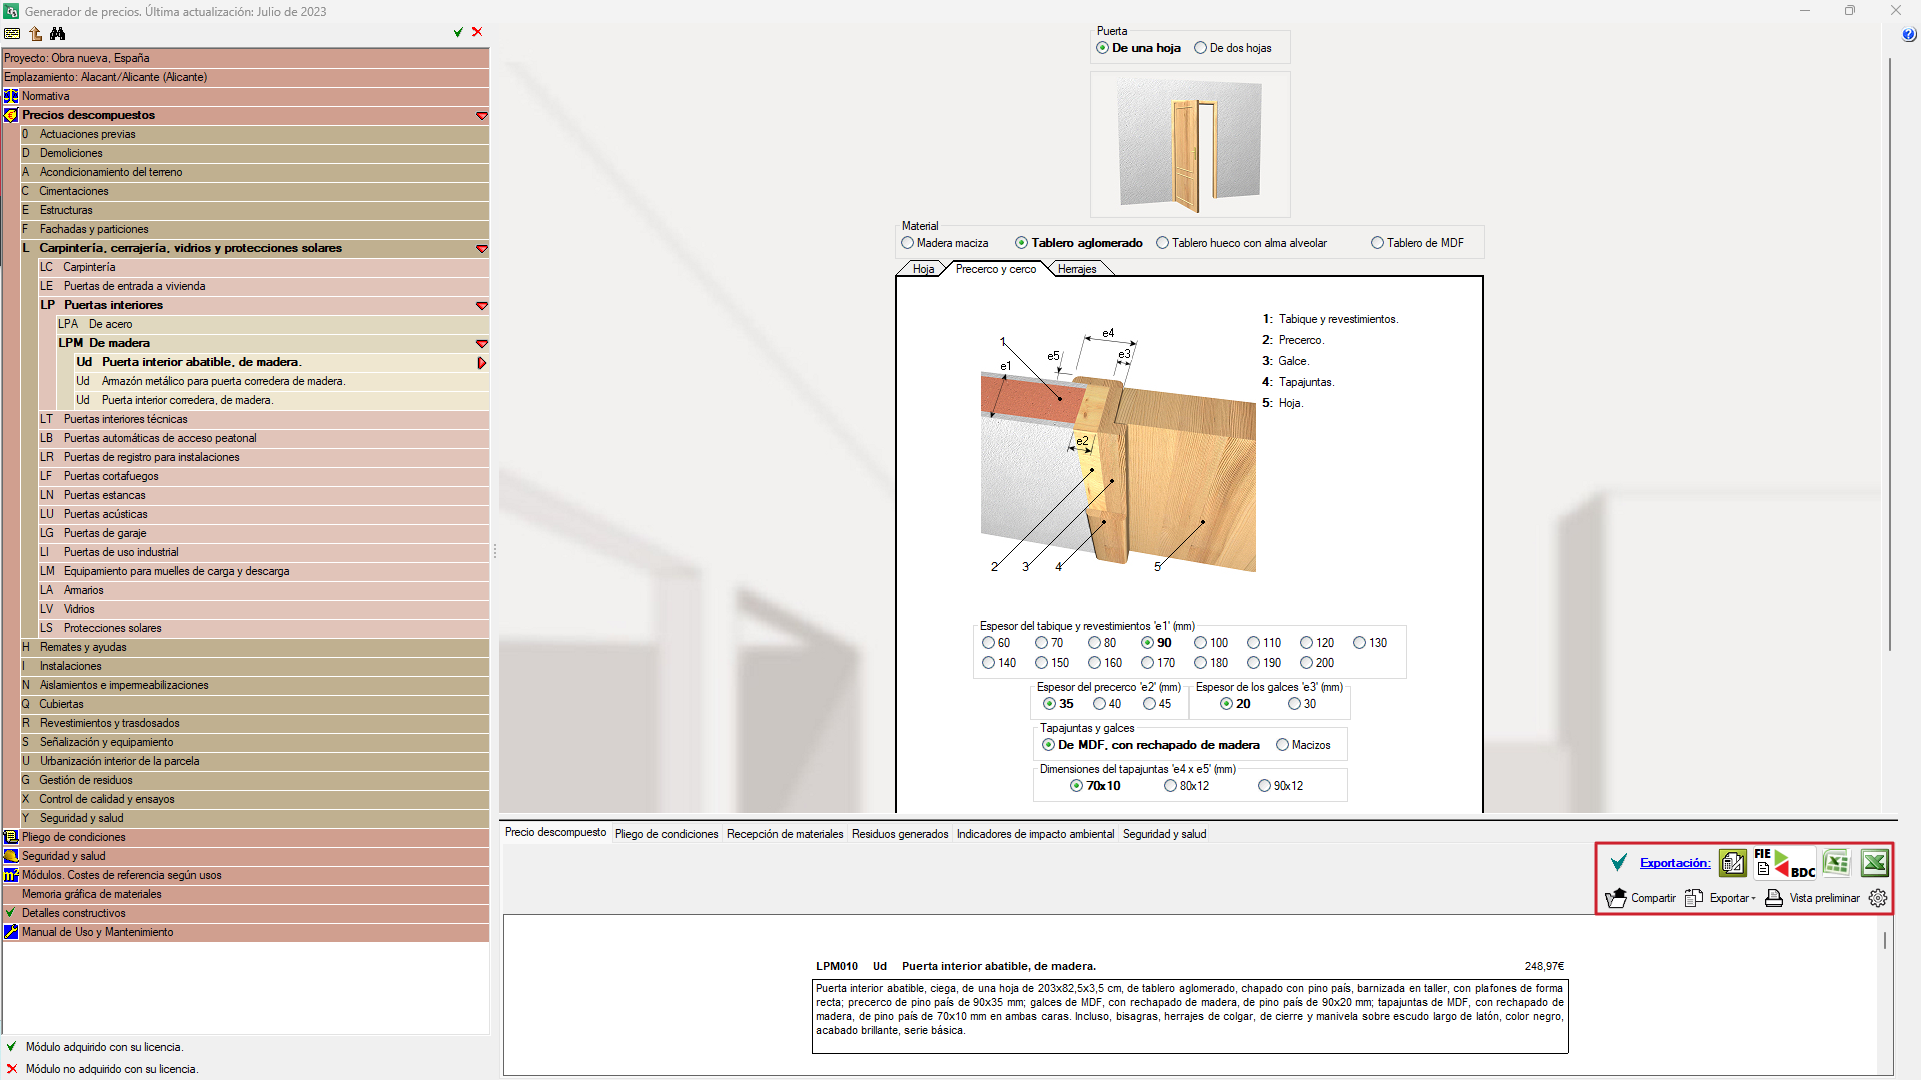Image resolution: width=1921 pixels, height=1080 pixels.
Task: Click the Vista preliminar printer icon
Action: [x=1774, y=898]
